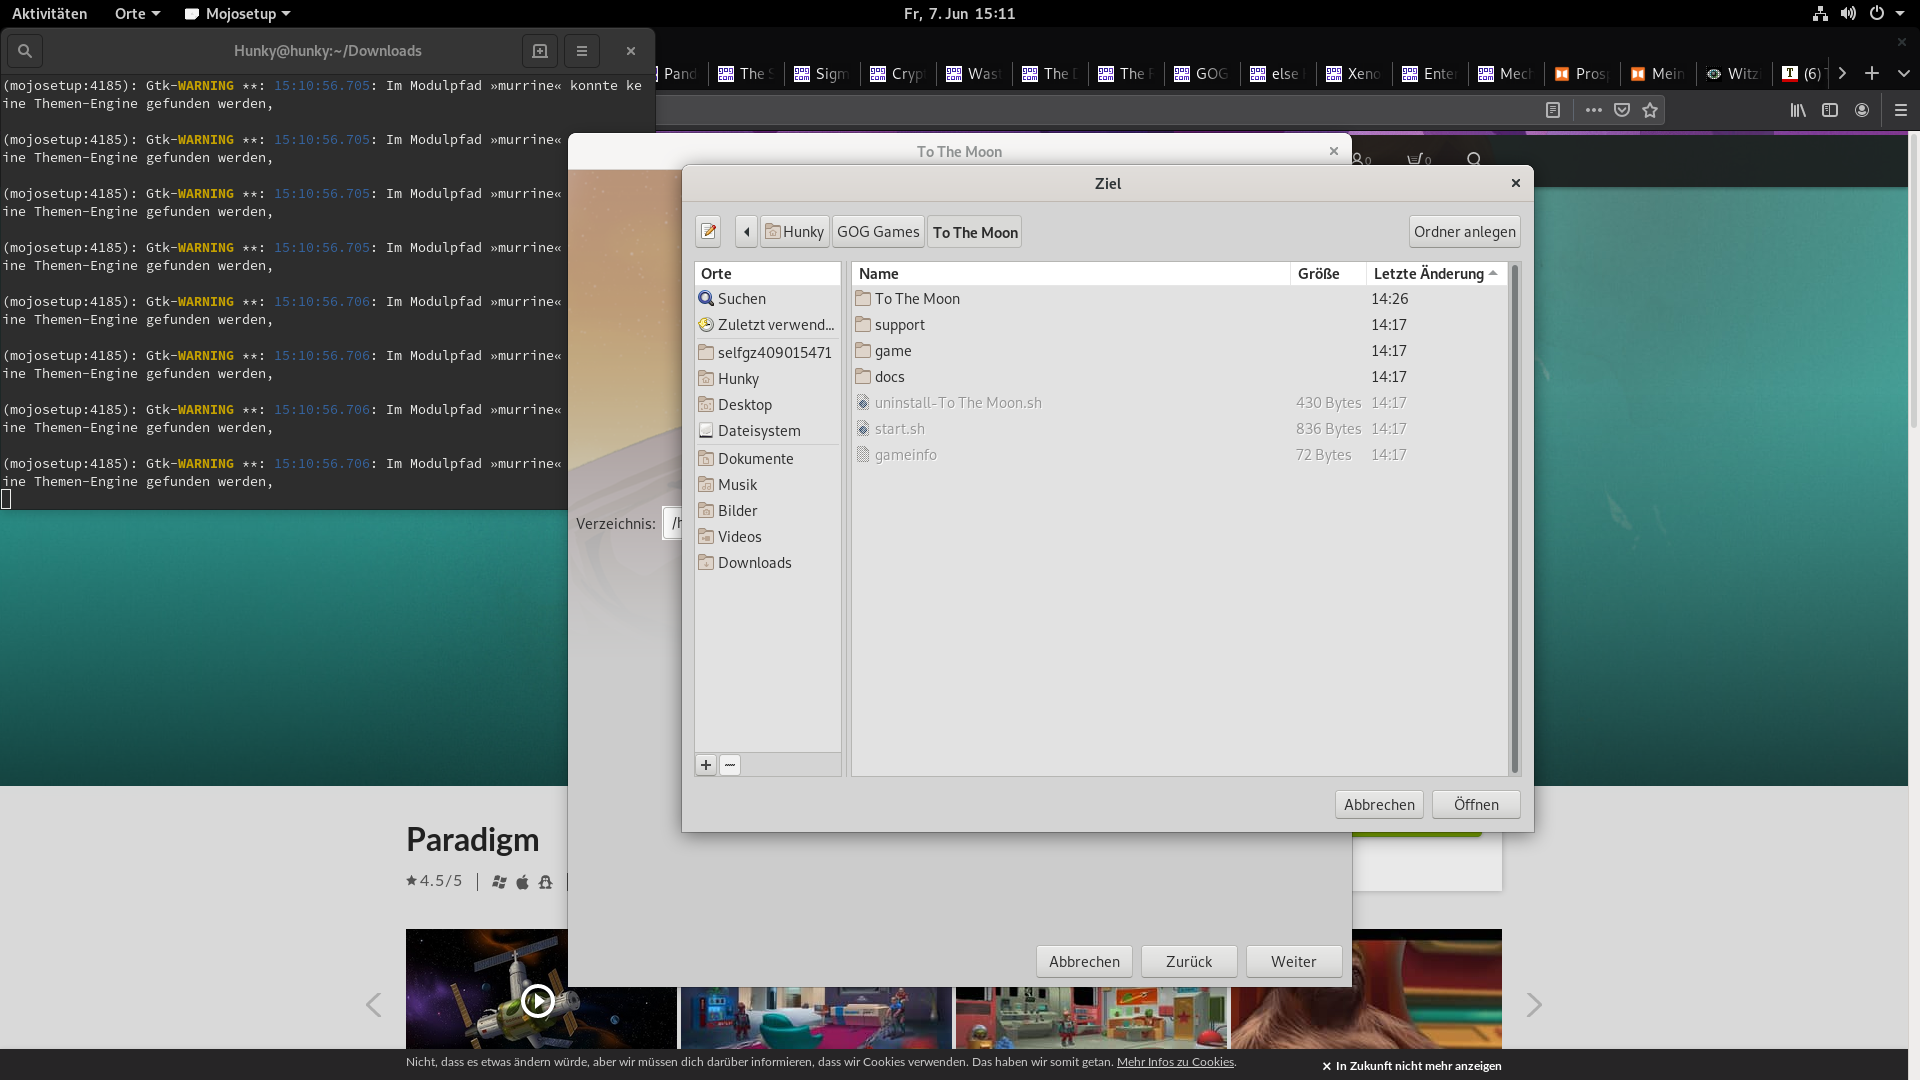Click the bookmark star icon in the browser toolbar
Viewport: 1920px width, 1080px height.
tap(1650, 110)
